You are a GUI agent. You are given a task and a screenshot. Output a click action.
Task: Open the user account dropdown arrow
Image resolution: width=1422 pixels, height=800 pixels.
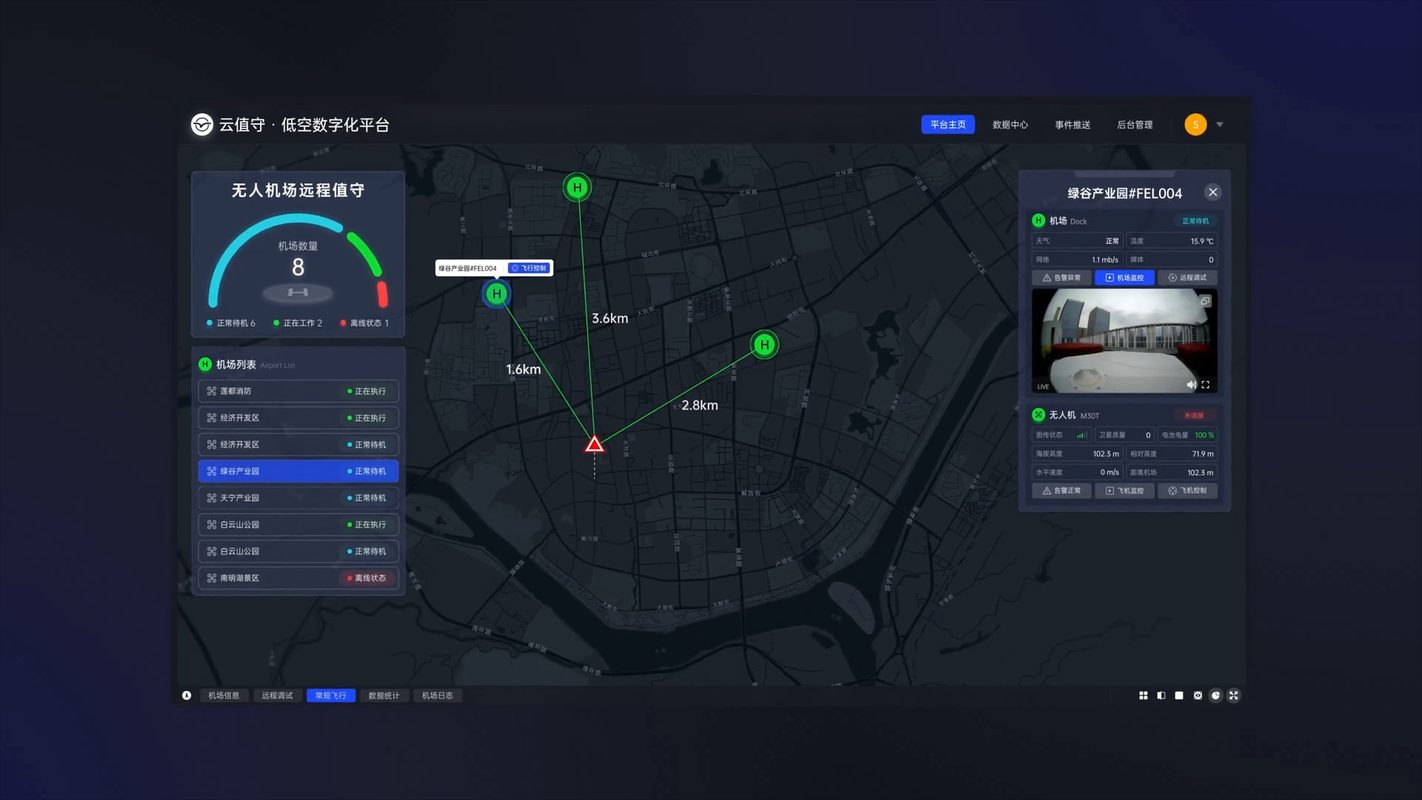1220,125
